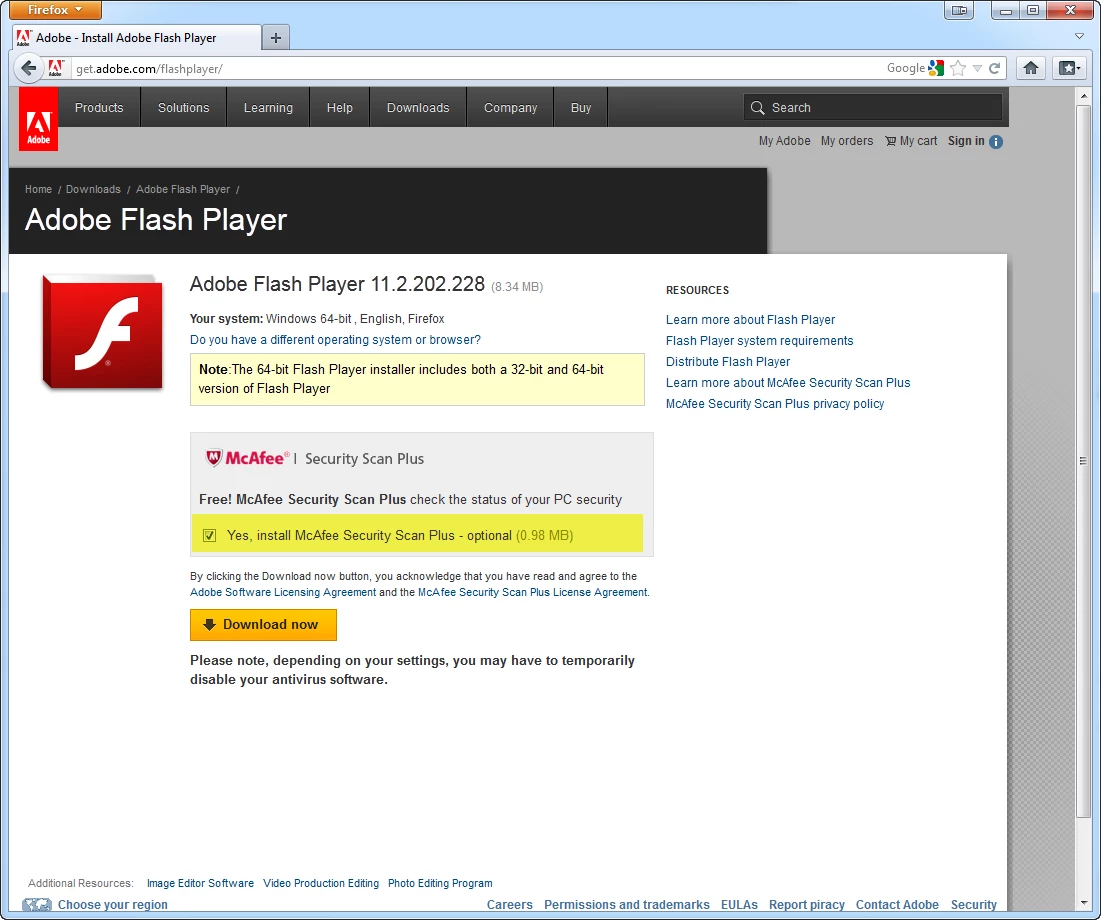This screenshot has width=1101, height=920.
Task: Open the Help menu
Action: [340, 107]
